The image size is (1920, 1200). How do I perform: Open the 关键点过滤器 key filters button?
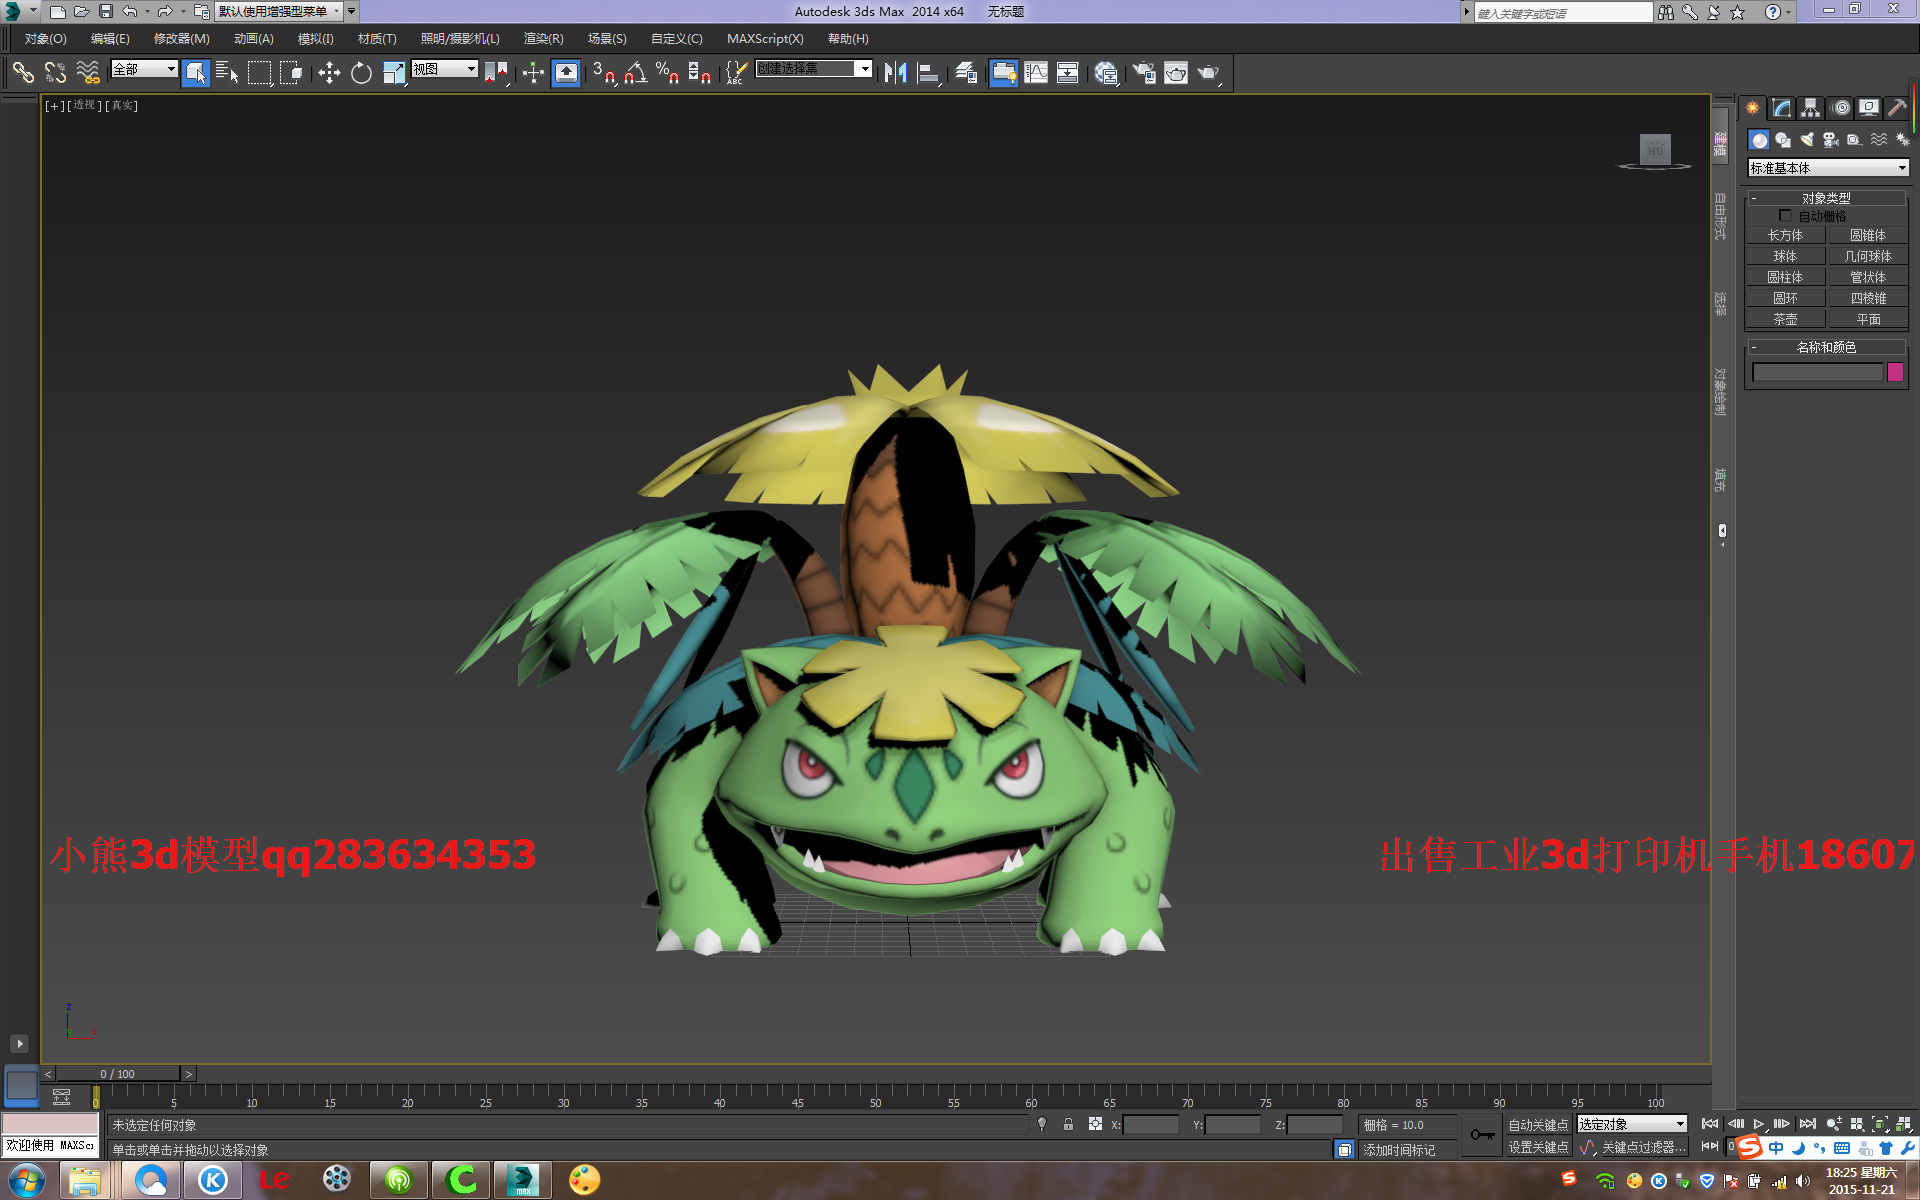[1642, 1148]
